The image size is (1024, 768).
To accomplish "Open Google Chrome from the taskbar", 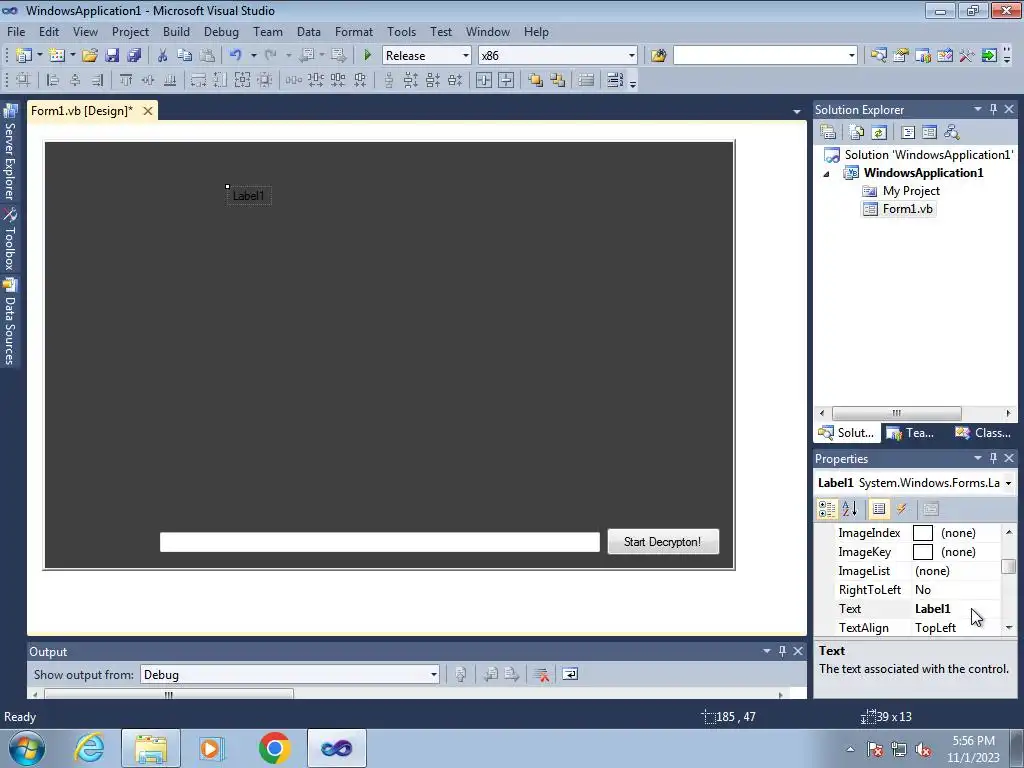I will pos(274,748).
